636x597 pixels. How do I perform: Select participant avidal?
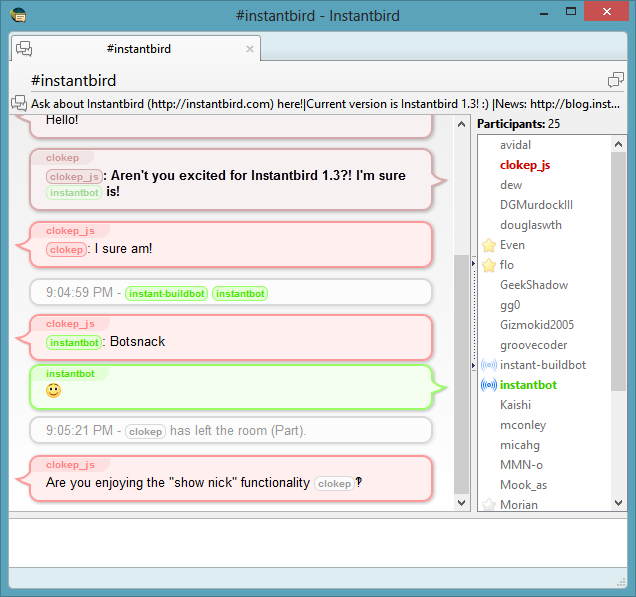(x=545, y=145)
